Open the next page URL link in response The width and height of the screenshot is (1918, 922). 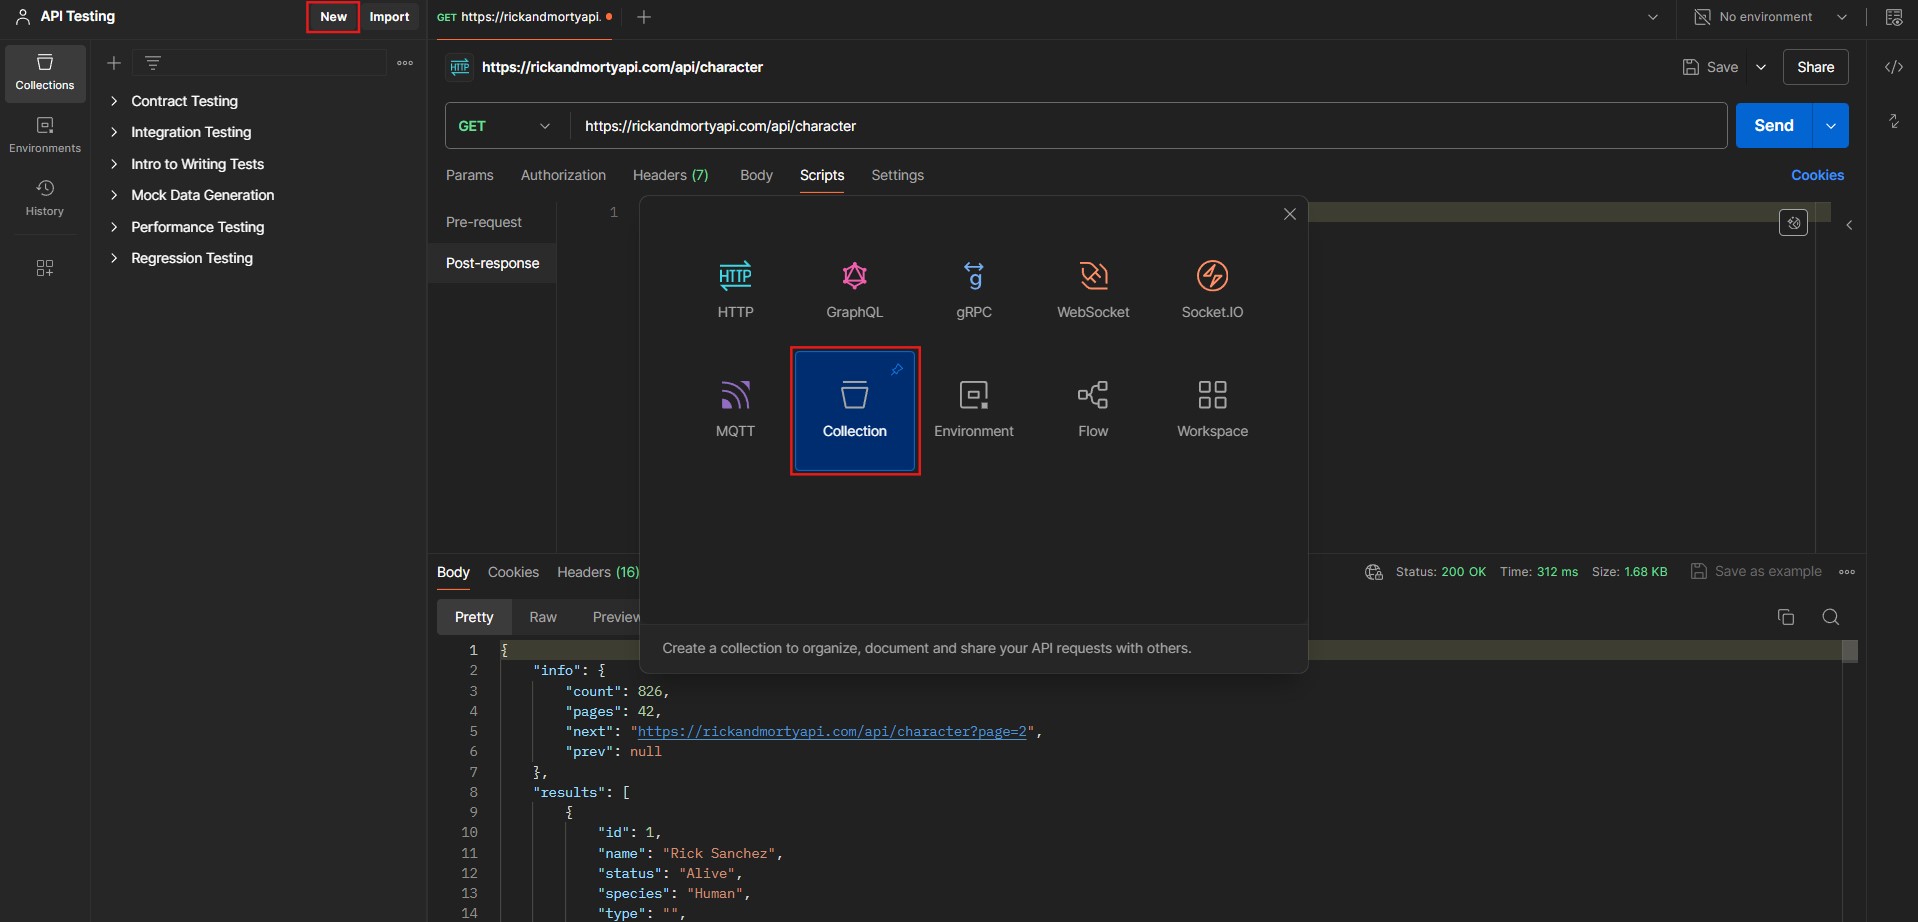(832, 731)
